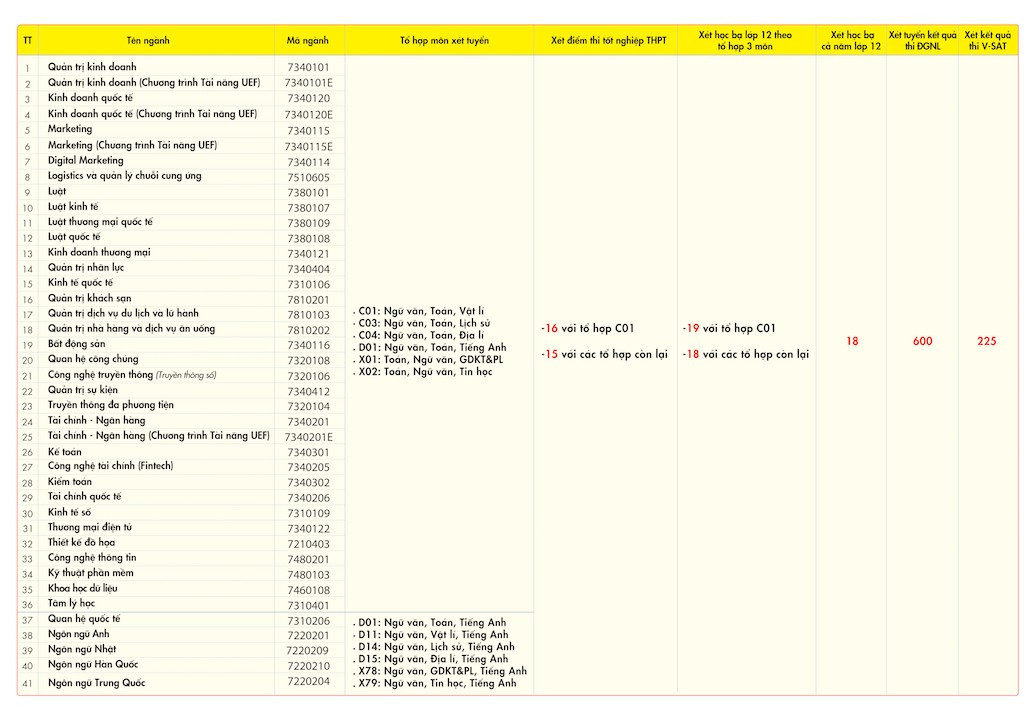Select the "Mã ngành" header cell
The image size is (1034, 720).
pos(308,40)
